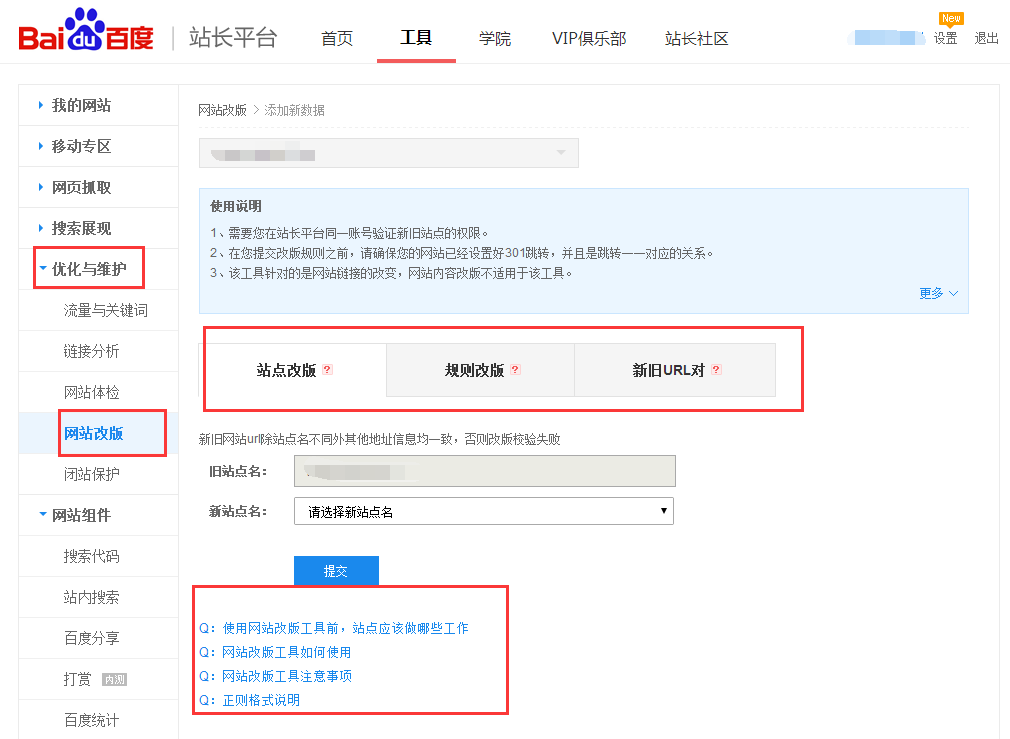1010x739 pixels.
Task: Expand 移动专区 sidebar section
Action: [x=81, y=146]
